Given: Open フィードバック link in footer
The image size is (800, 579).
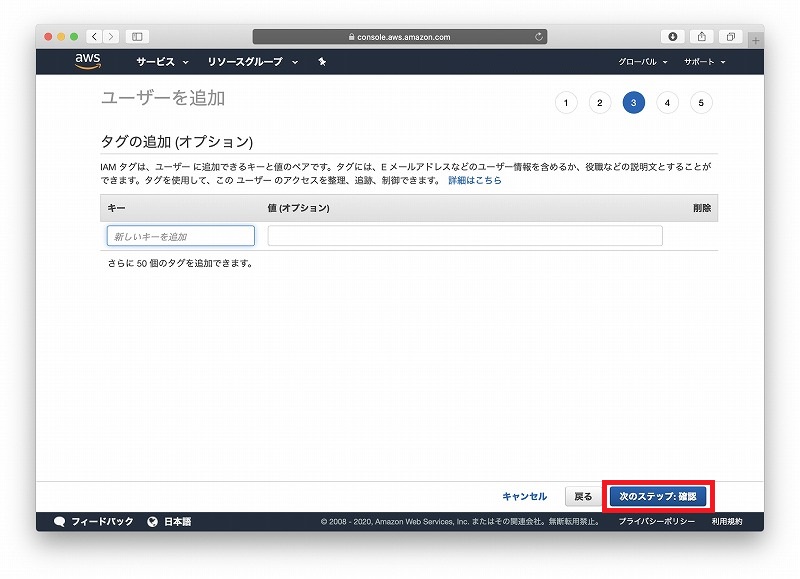Looking at the screenshot, I should coord(102,521).
